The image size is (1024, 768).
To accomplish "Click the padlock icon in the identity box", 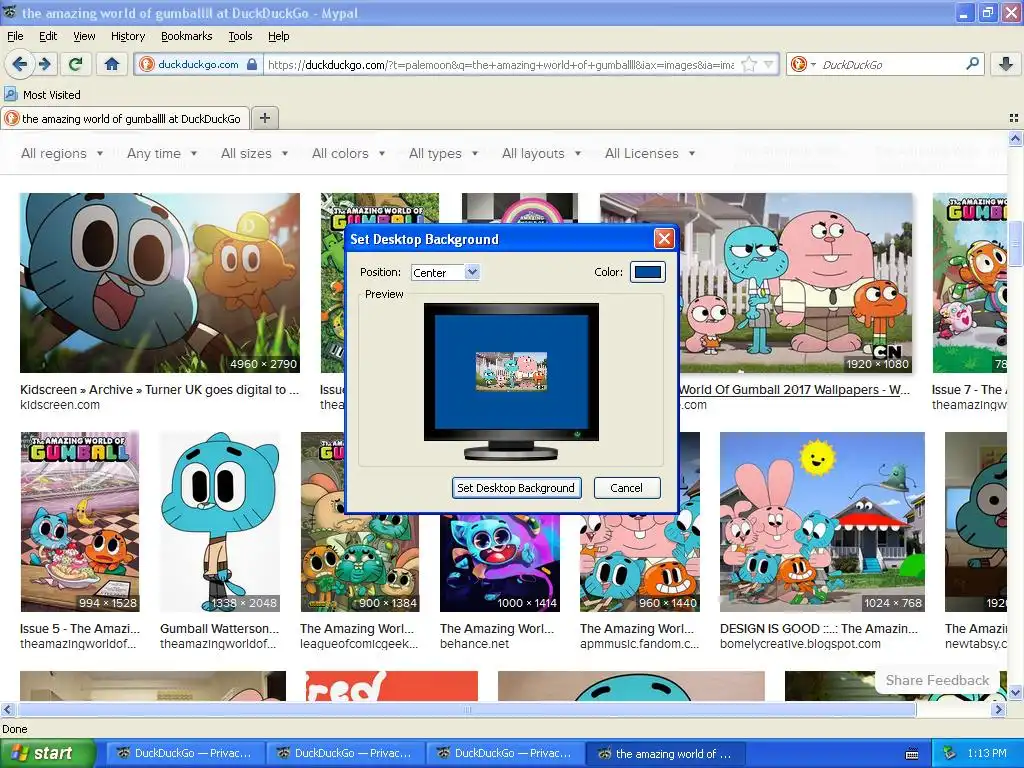I will 252,64.
